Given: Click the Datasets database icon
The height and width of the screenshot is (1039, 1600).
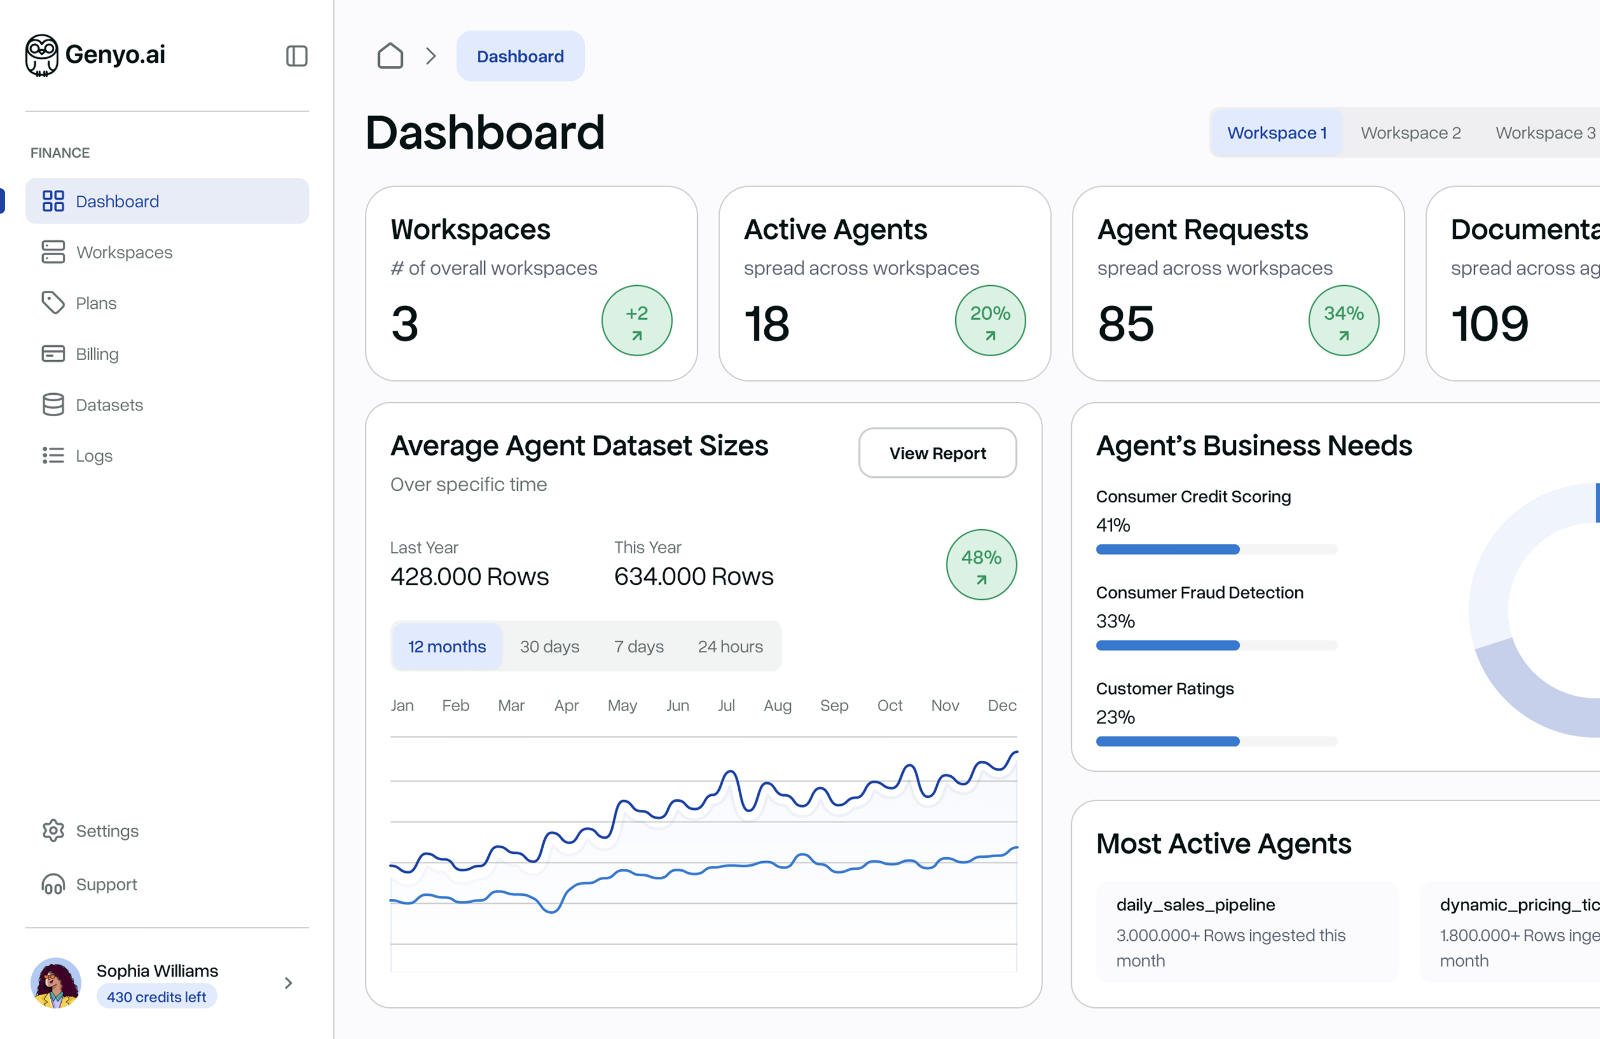Looking at the screenshot, I should 54,404.
